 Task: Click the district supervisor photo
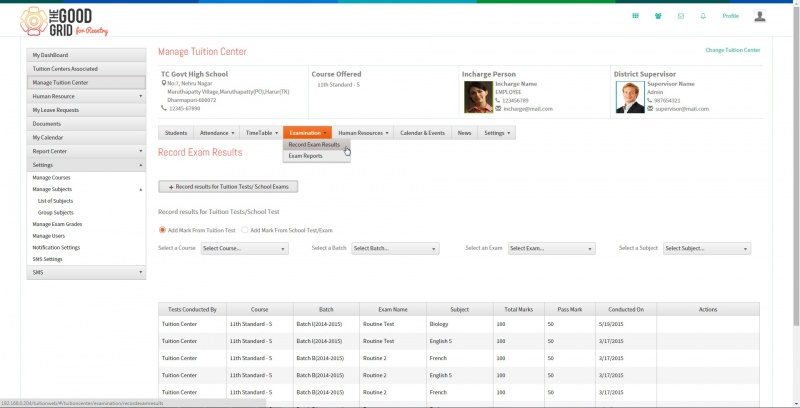[630, 97]
